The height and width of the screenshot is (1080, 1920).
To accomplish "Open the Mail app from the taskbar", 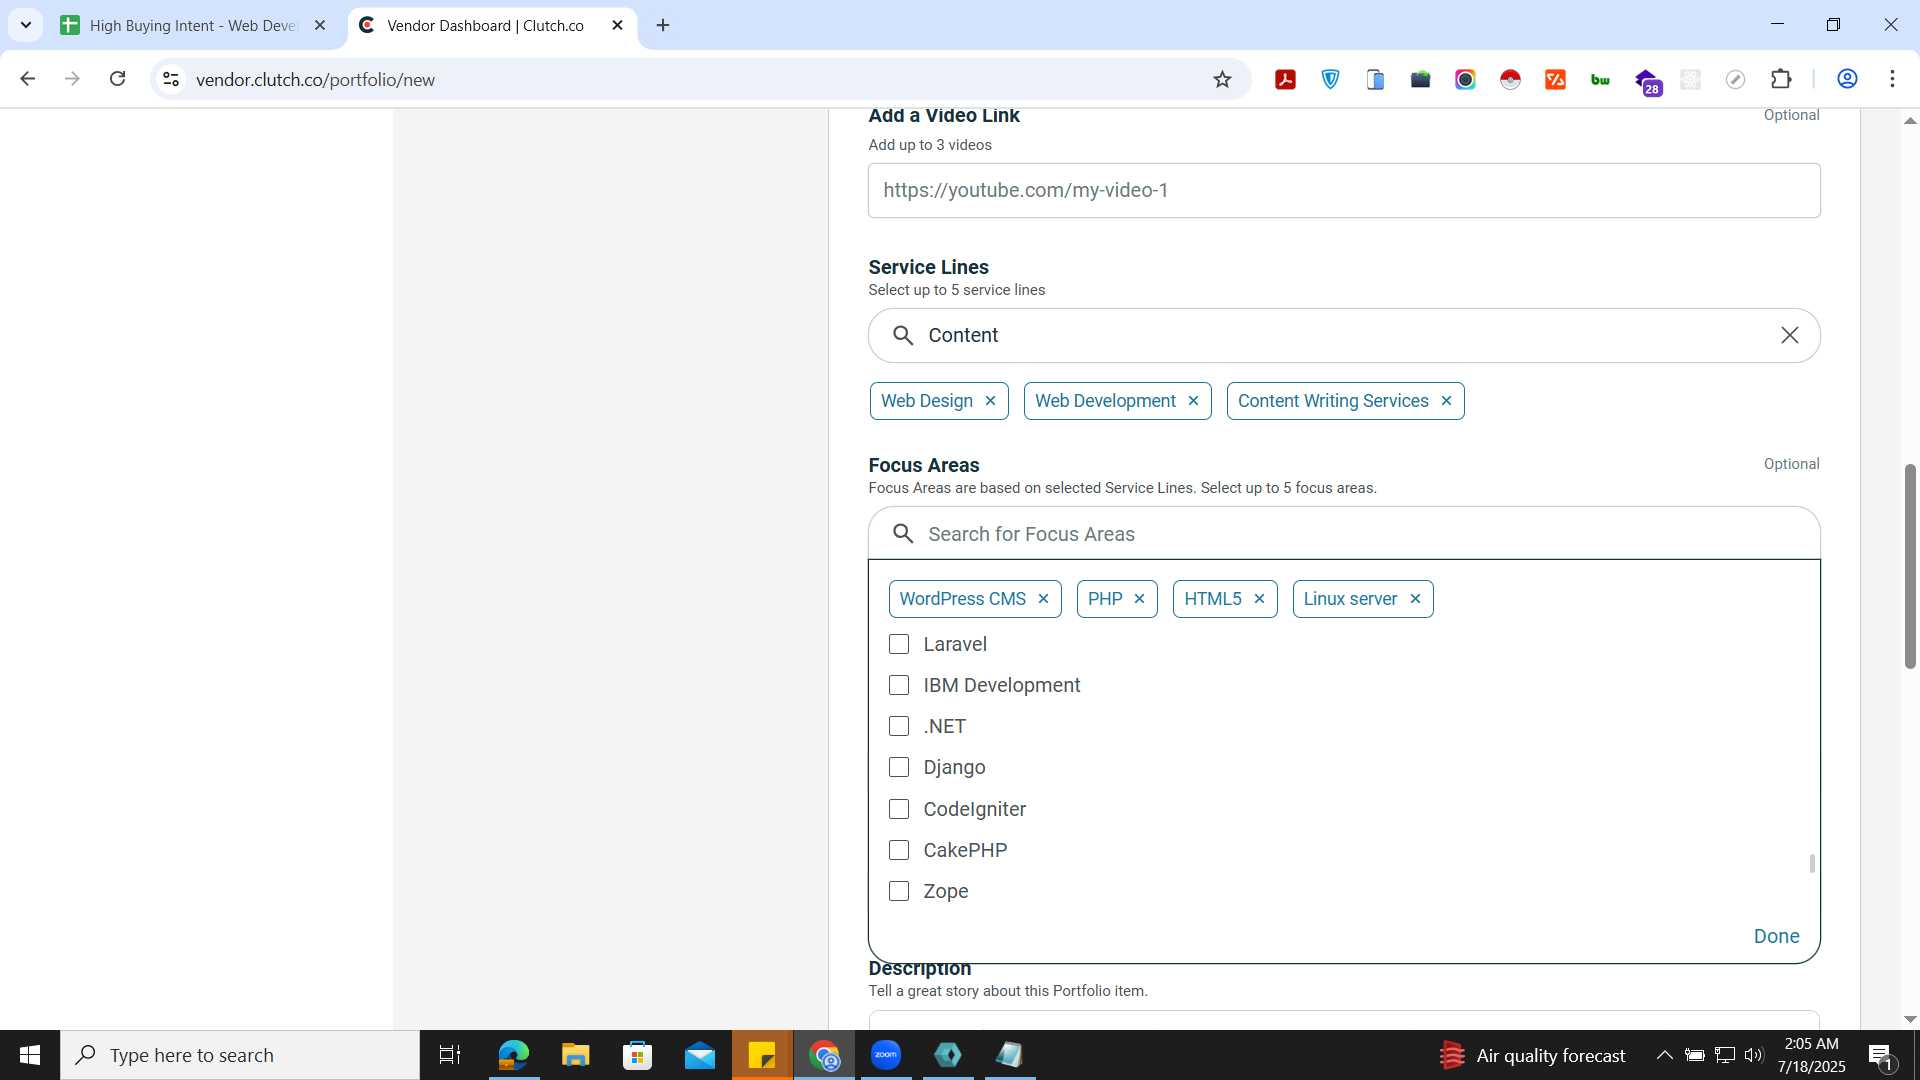I will 700,1055.
